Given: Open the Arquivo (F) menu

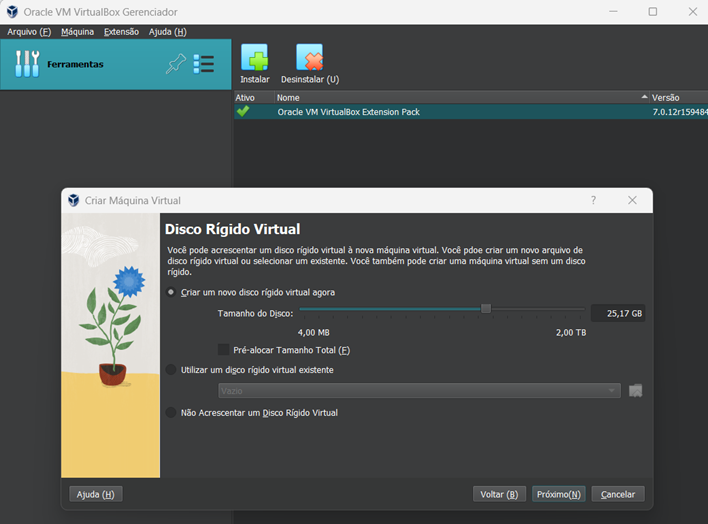Looking at the screenshot, I should (29, 32).
